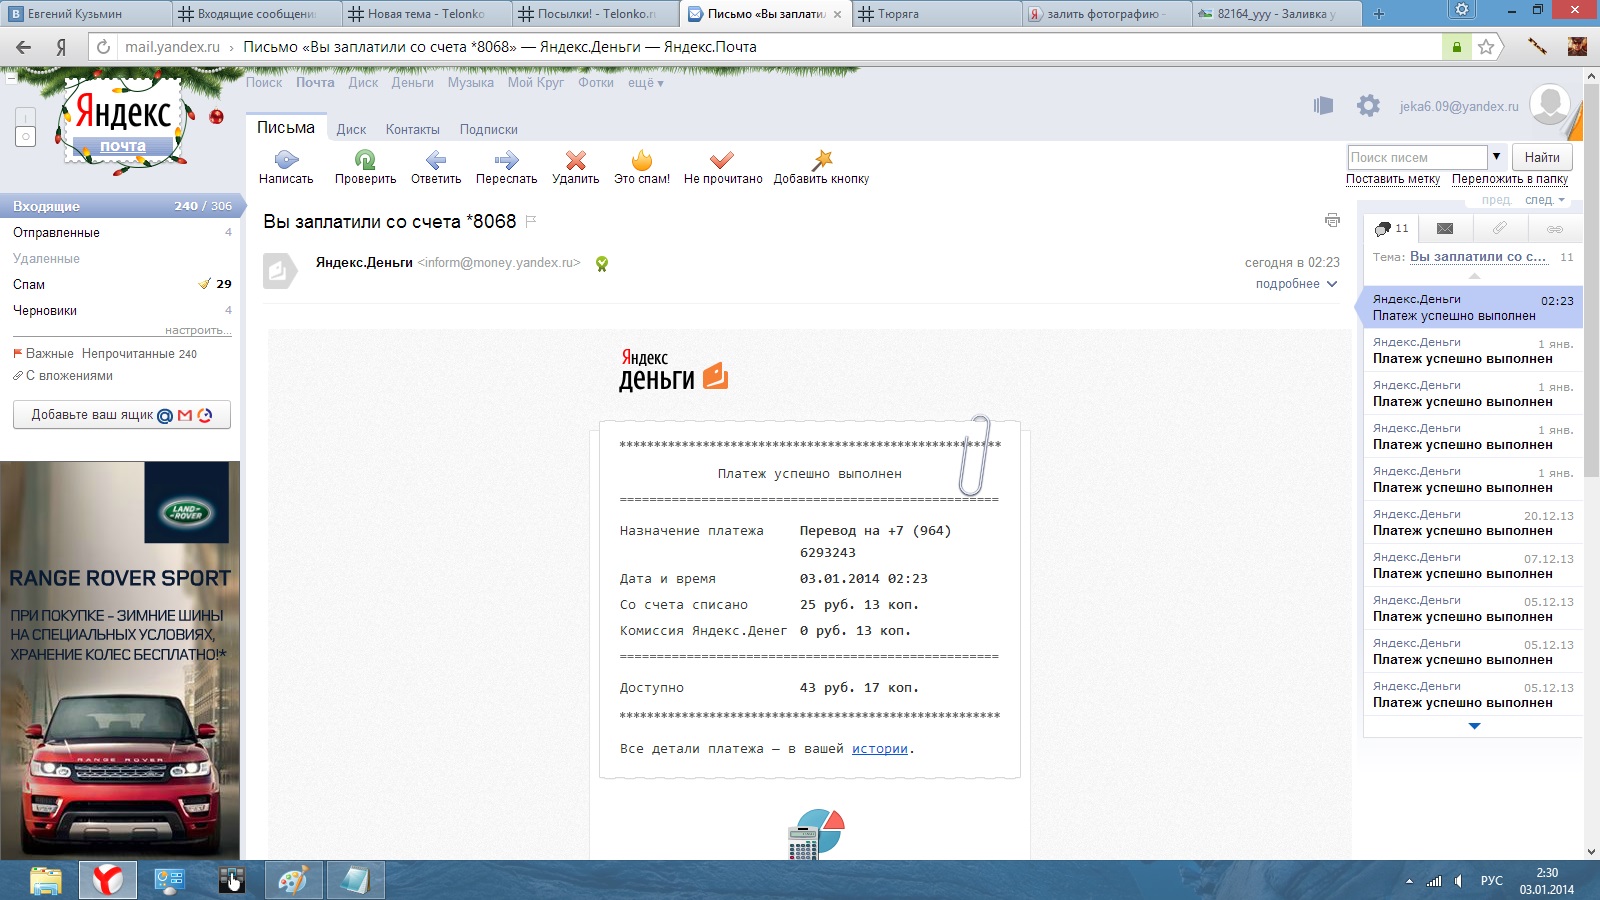1600x900 pixels.
Task: Click the Удалить red cross icon
Action: point(575,159)
